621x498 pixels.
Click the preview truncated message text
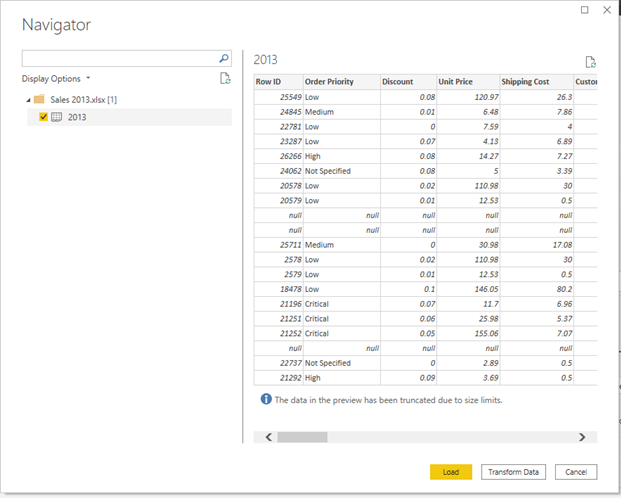point(389,400)
